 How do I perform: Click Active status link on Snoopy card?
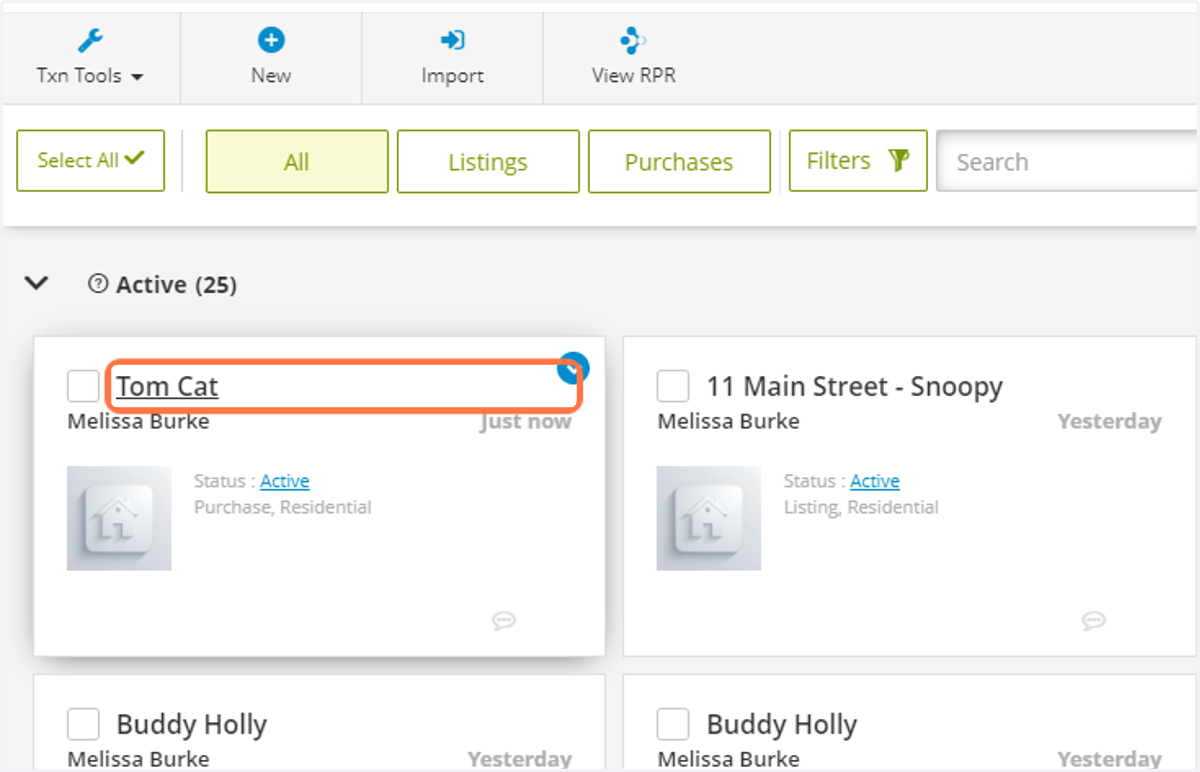point(875,481)
